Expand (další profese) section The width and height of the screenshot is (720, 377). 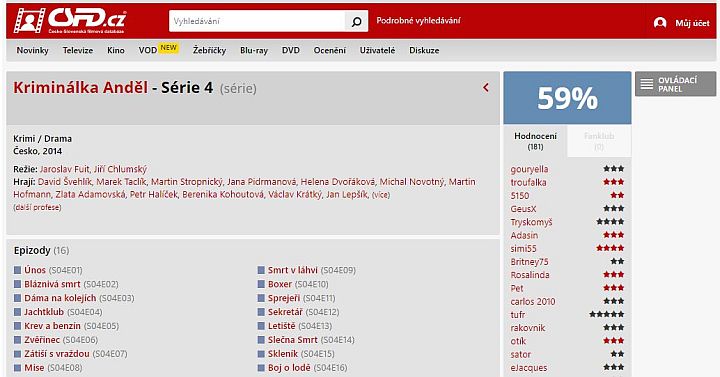[37, 208]
